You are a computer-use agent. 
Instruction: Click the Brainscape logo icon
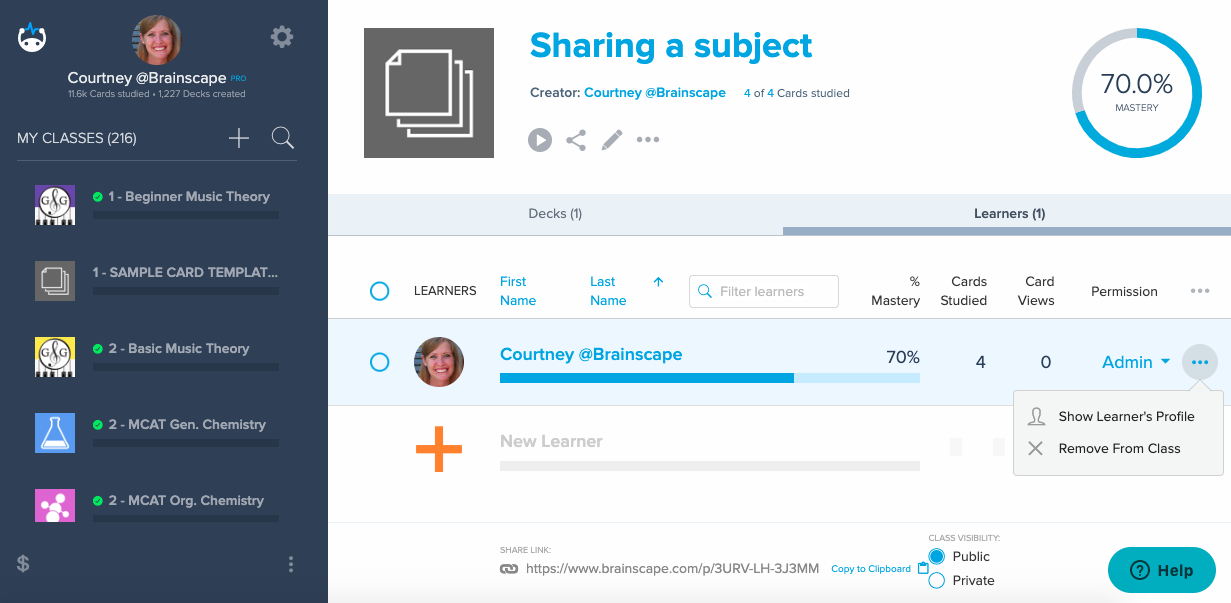[x=32, y=37]
